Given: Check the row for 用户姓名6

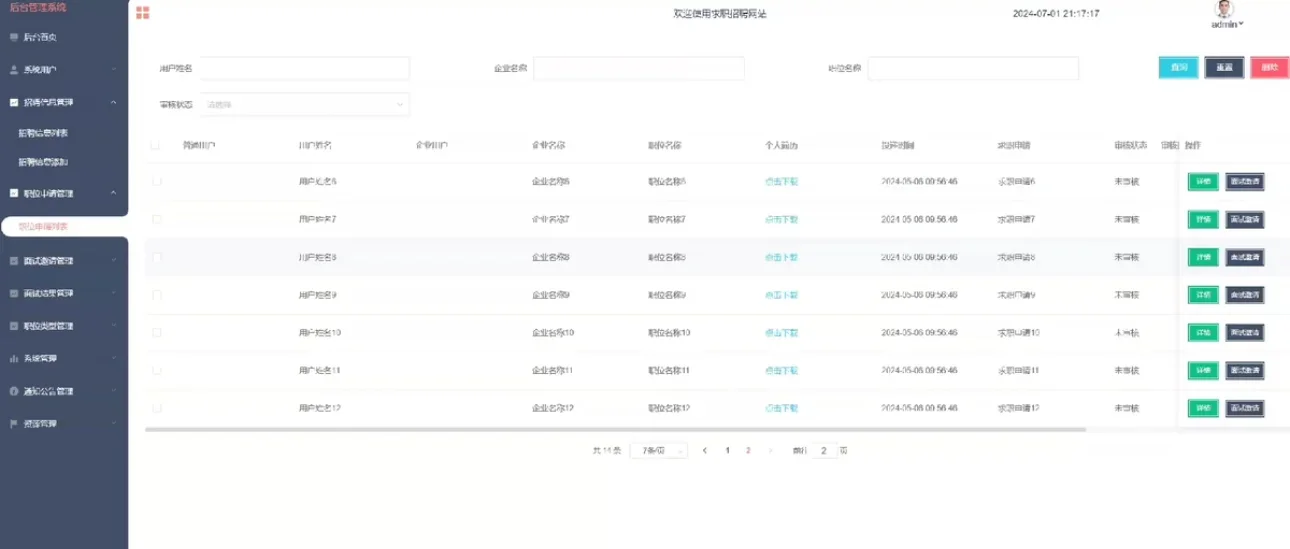Looking at the screenshot, I should pyautogui.click(x=156, y=181).
